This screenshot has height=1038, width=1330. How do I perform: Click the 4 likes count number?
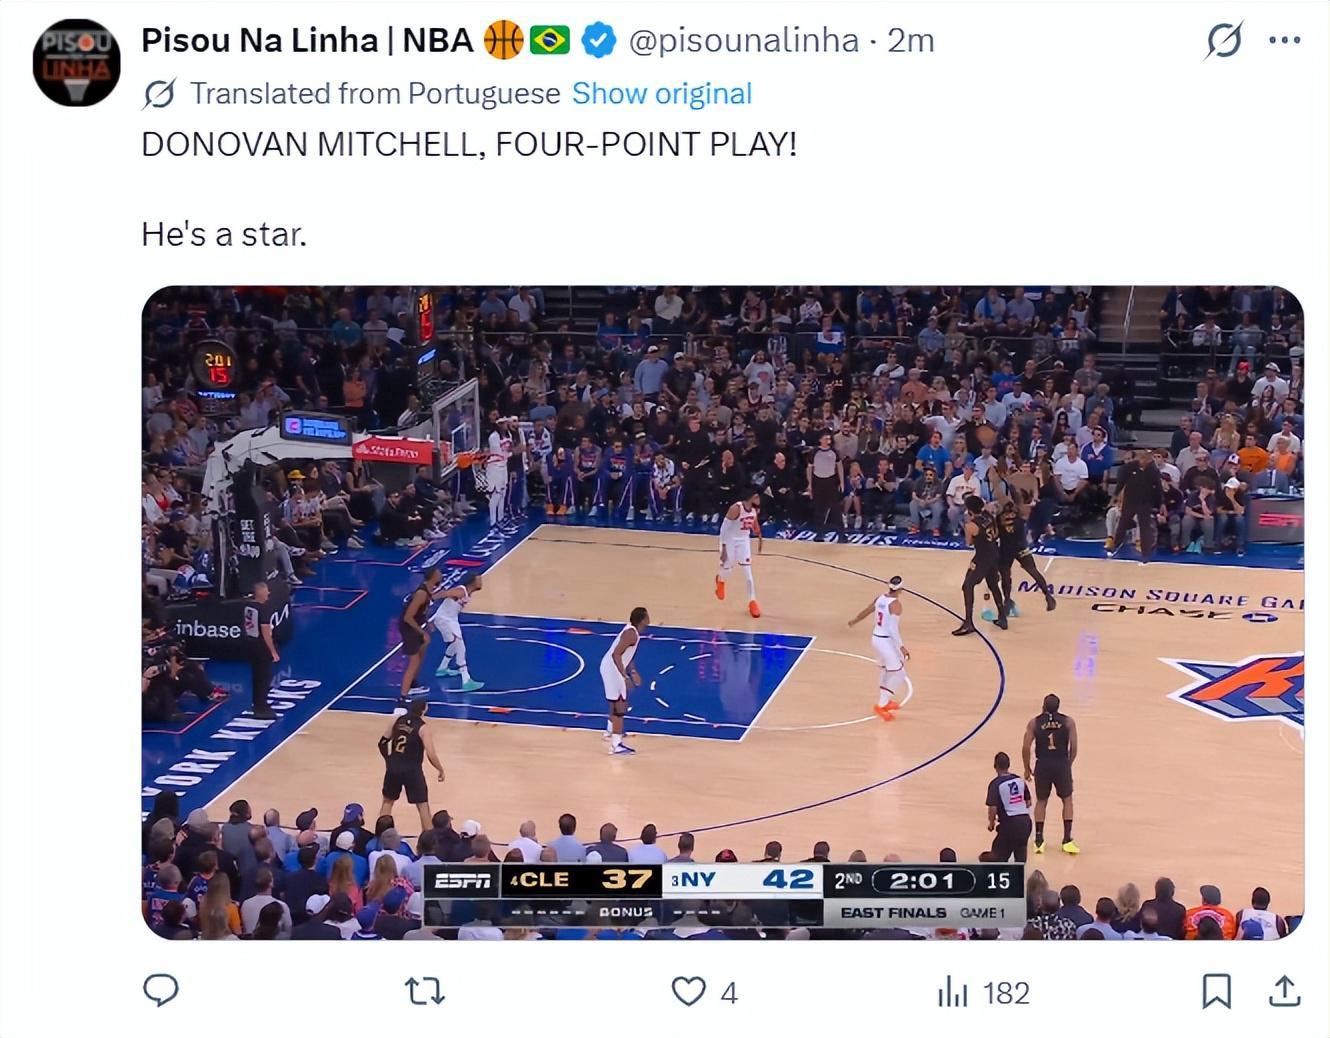pos(729,993)
